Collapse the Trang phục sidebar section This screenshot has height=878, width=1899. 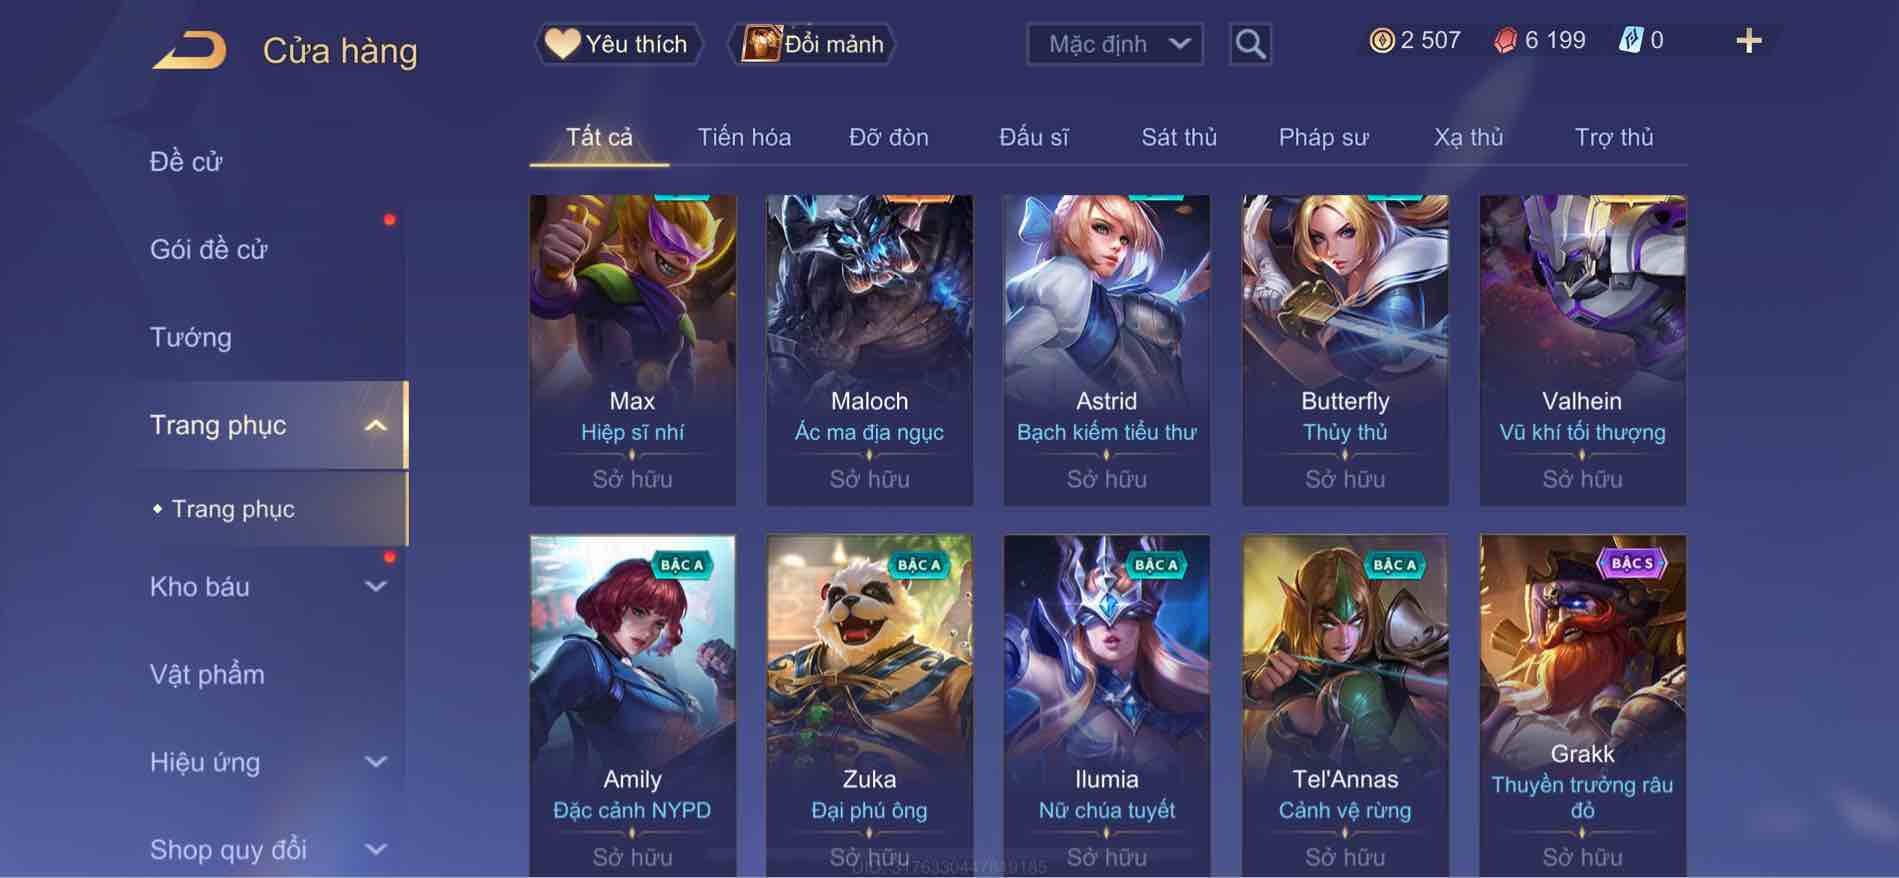(x=376, y=425)
